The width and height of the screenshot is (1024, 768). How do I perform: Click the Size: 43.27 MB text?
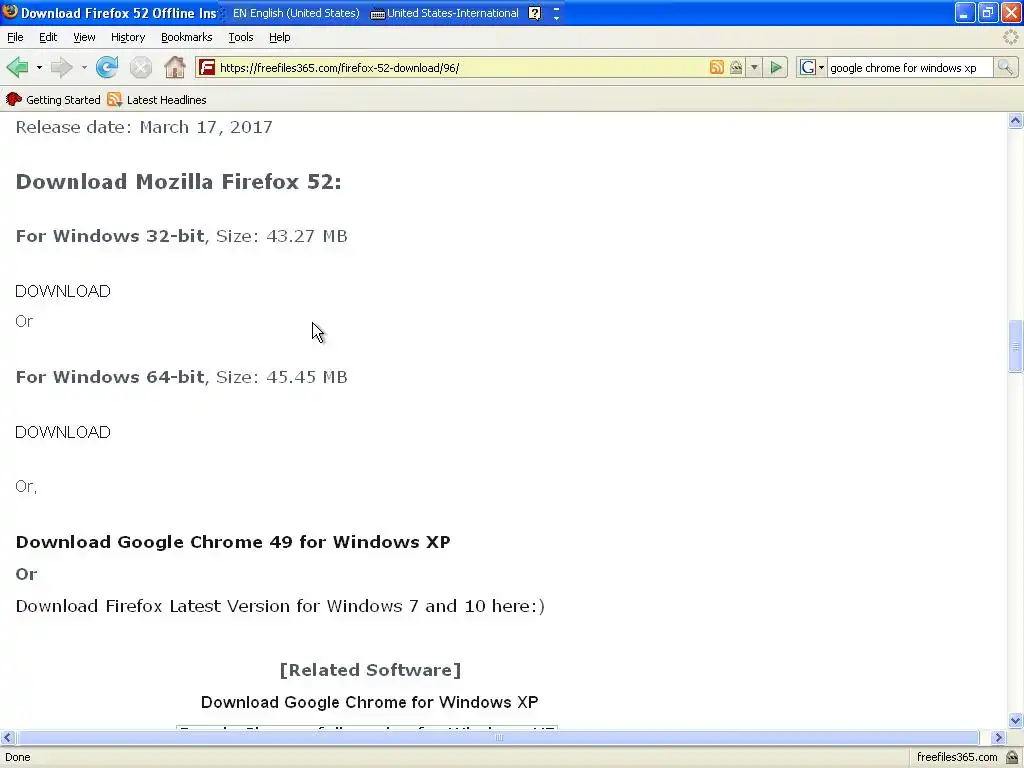tap(281, 236)
